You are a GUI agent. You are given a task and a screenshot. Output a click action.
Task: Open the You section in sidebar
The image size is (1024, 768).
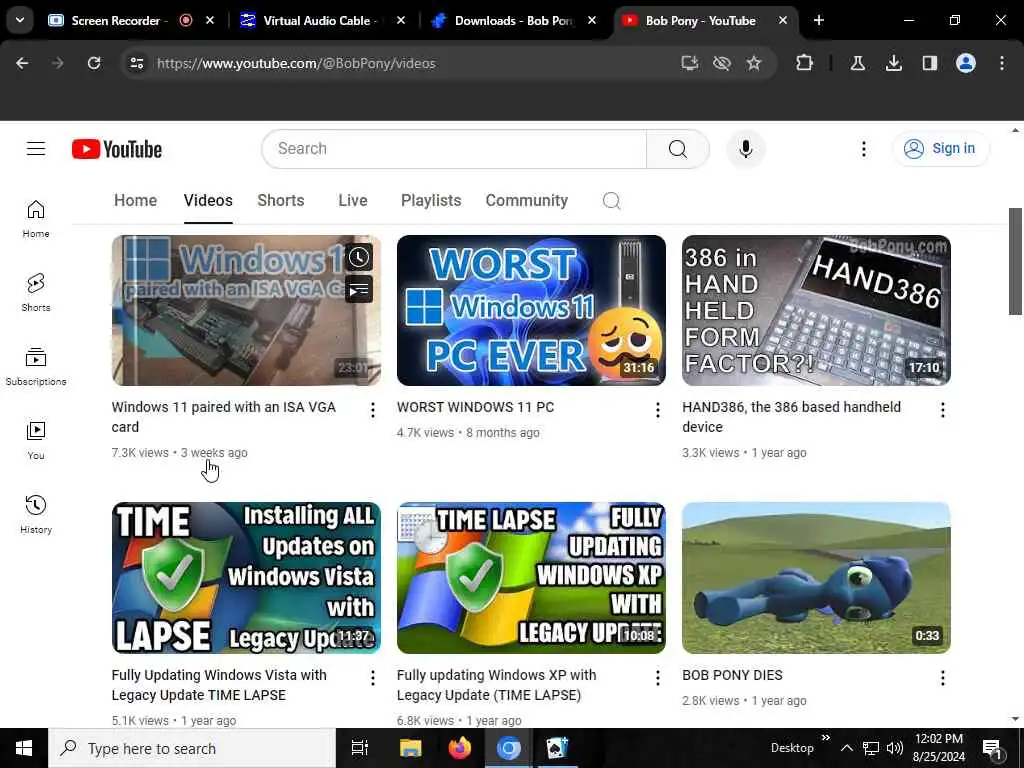[x=36, y=441]
